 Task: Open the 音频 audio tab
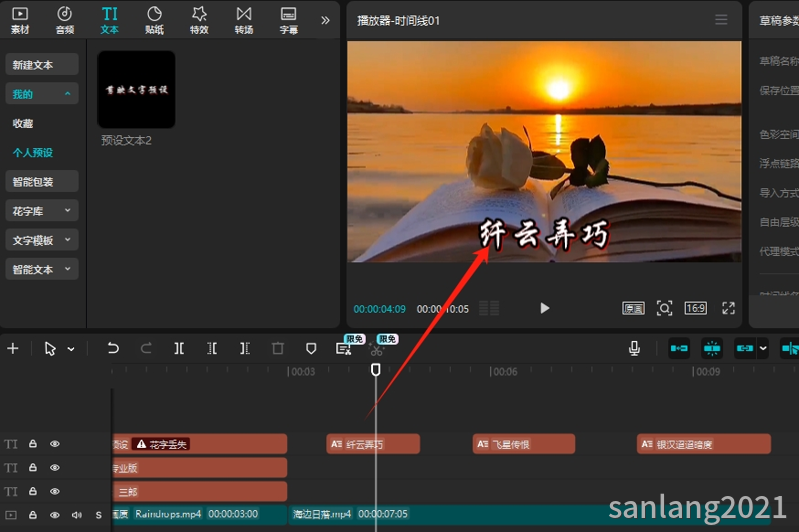(65, 20)
